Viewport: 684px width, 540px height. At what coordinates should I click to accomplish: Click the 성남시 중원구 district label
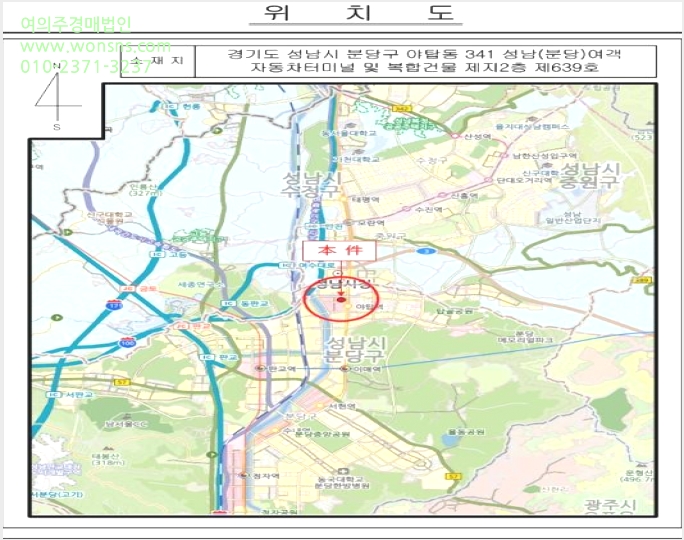(590, 175)
